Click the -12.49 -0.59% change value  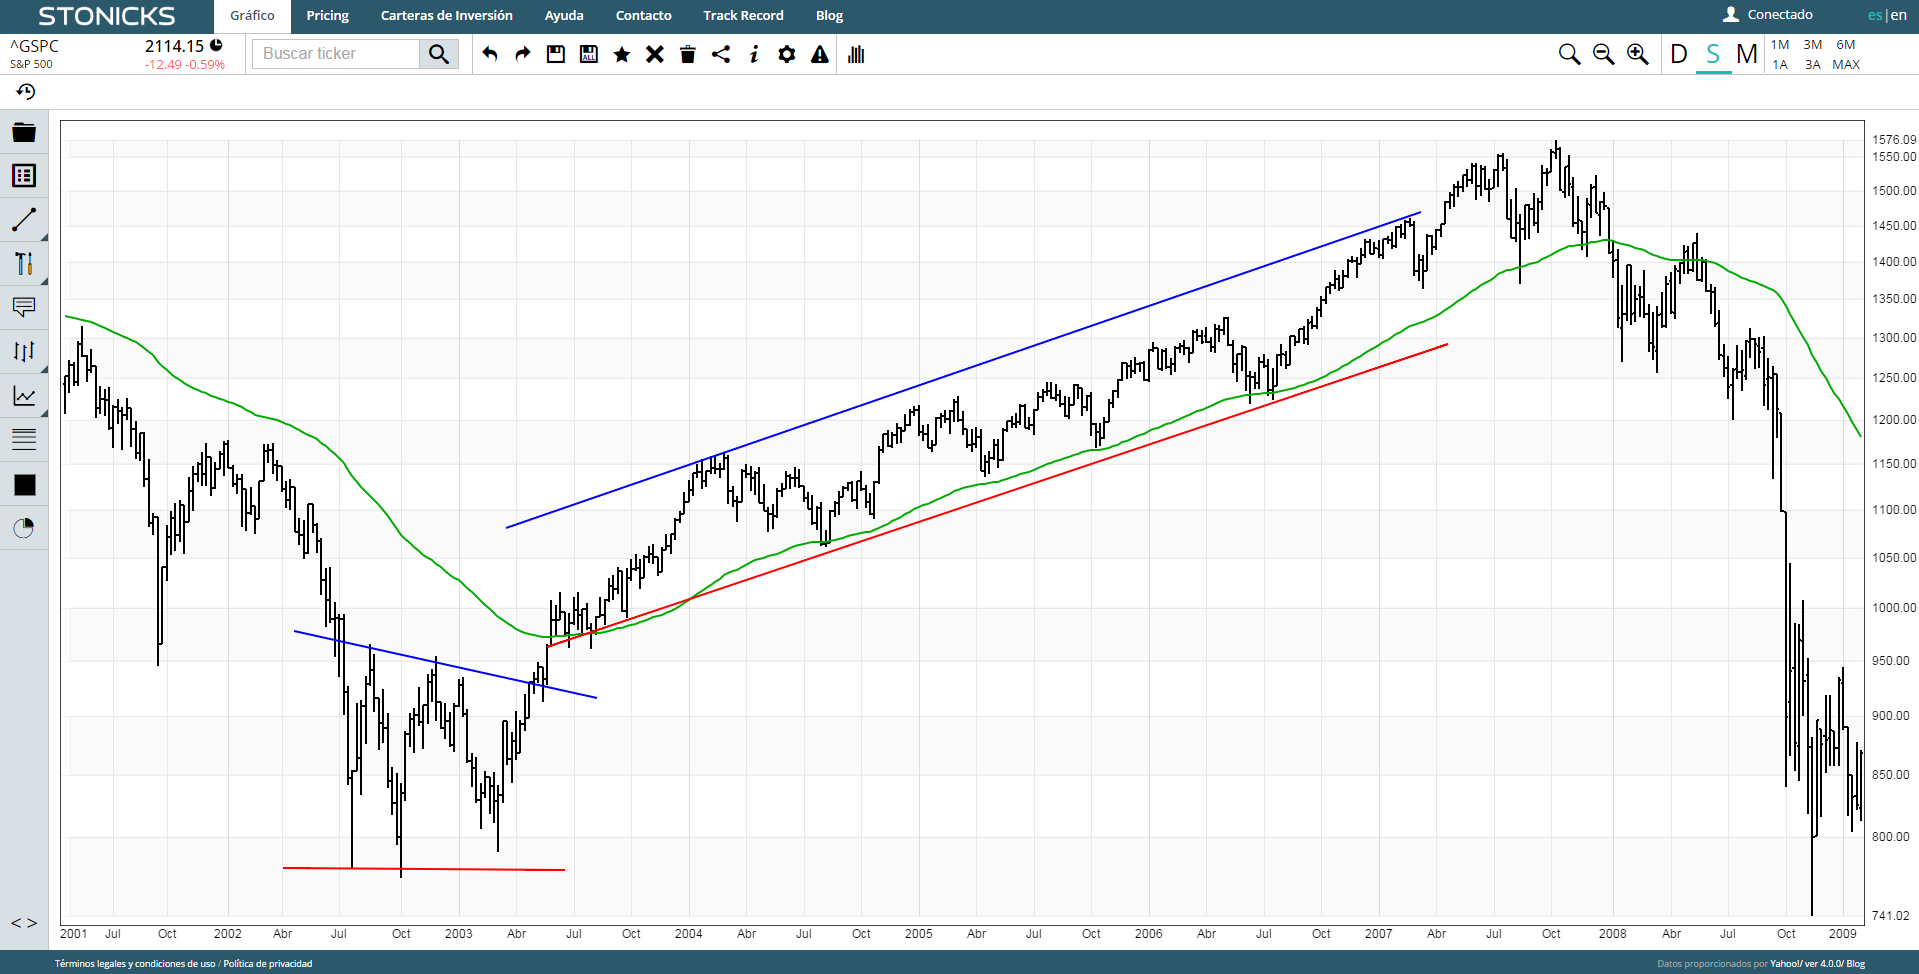click(185, 65)
